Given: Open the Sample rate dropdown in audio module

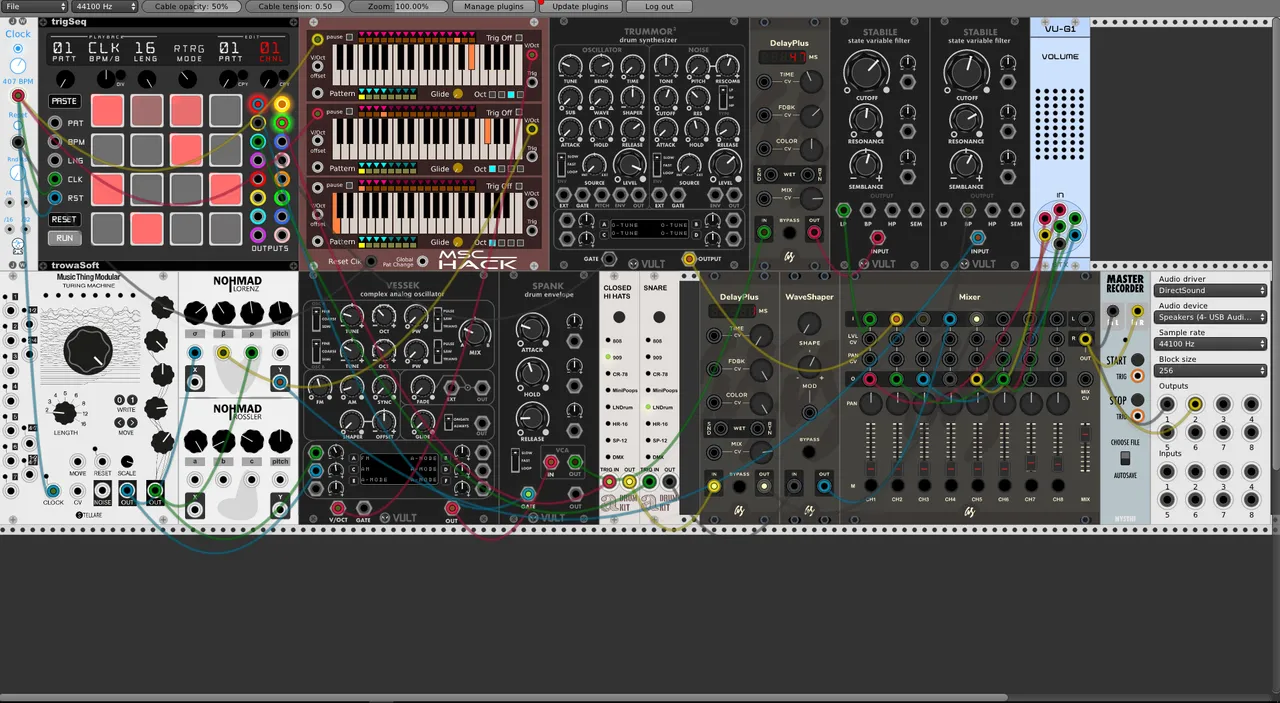Looking at the screenshot, I should pos(1211,344).
